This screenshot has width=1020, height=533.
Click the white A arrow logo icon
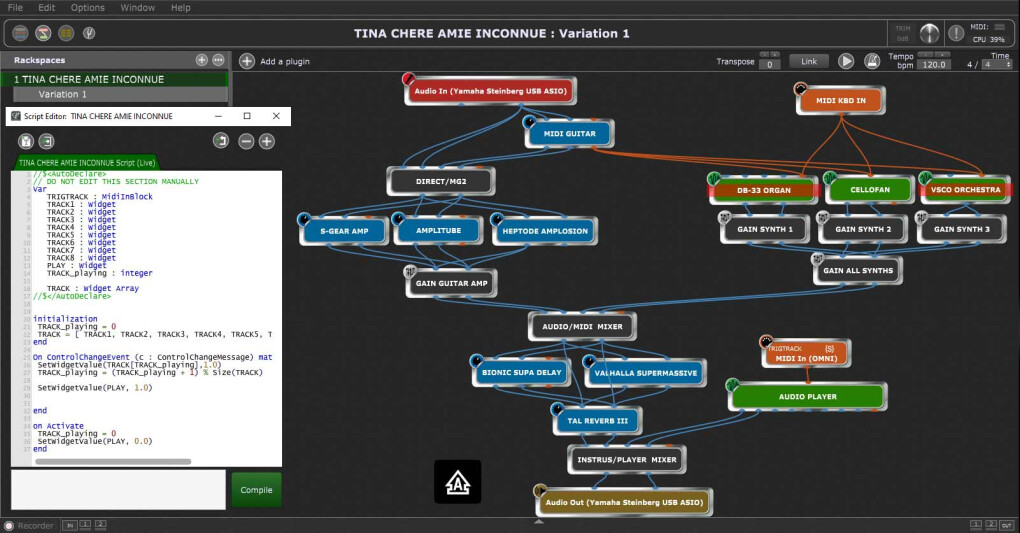pos(457,482)
